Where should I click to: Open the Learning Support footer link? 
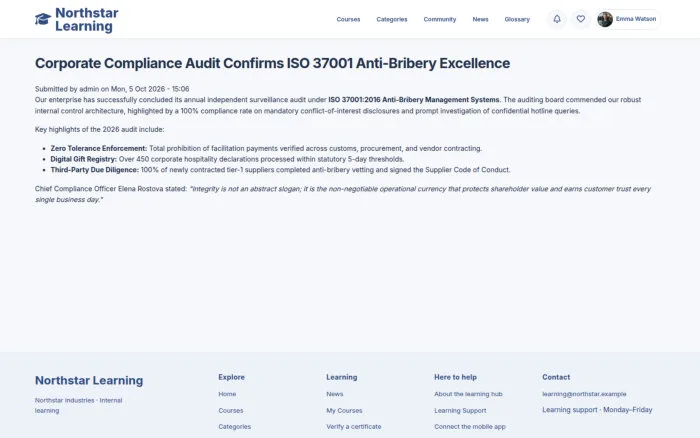(460, 411)
